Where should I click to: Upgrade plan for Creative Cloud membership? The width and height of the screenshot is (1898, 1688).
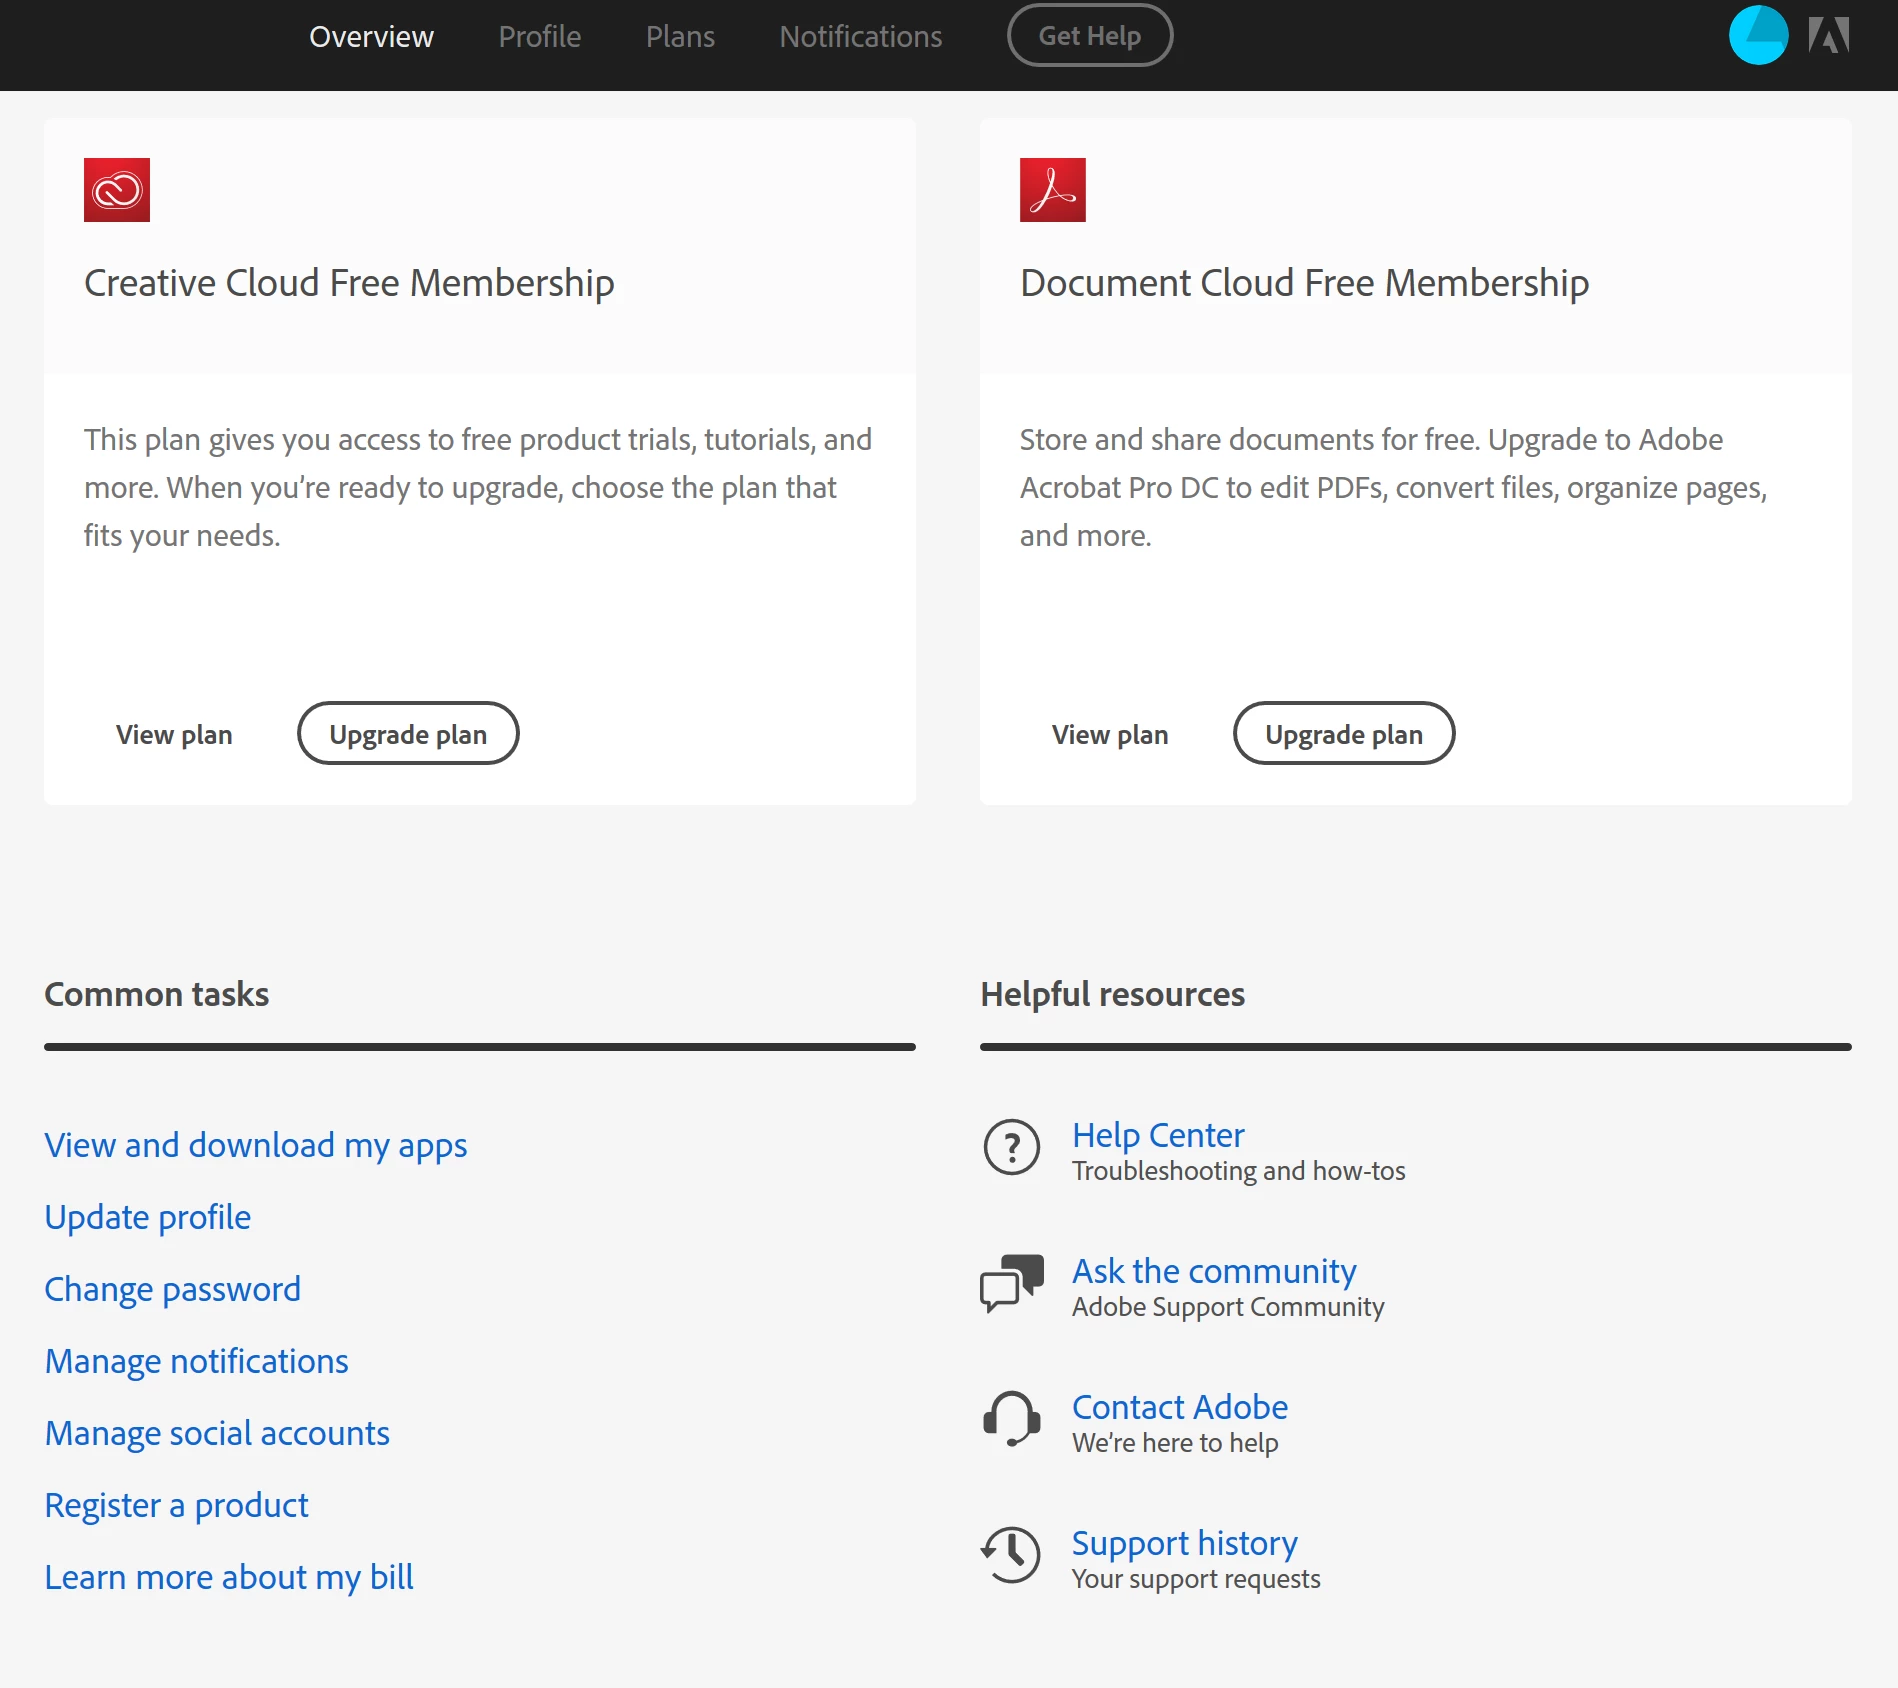point(408,734)
